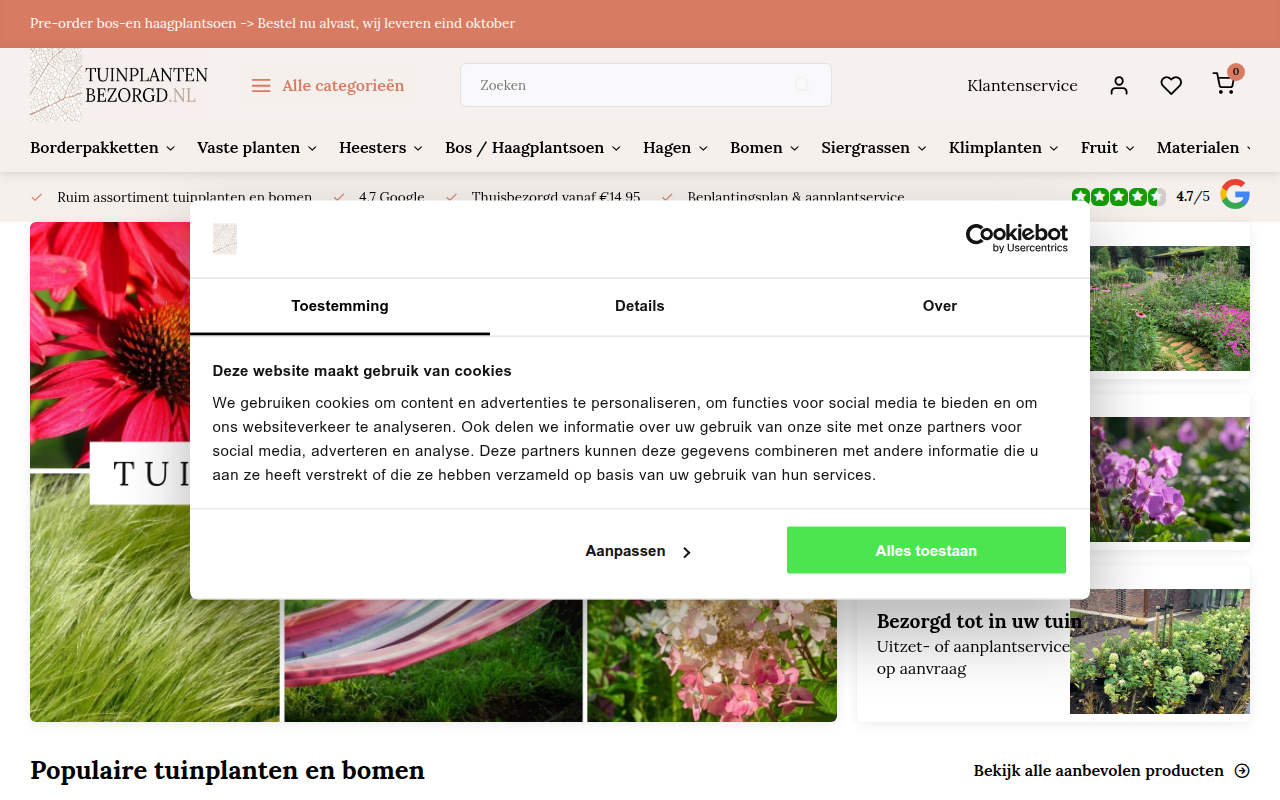Click the hydrangea planting thumbnail image
Screen dimensions: 1280x800
click(x=1160, y=651)
